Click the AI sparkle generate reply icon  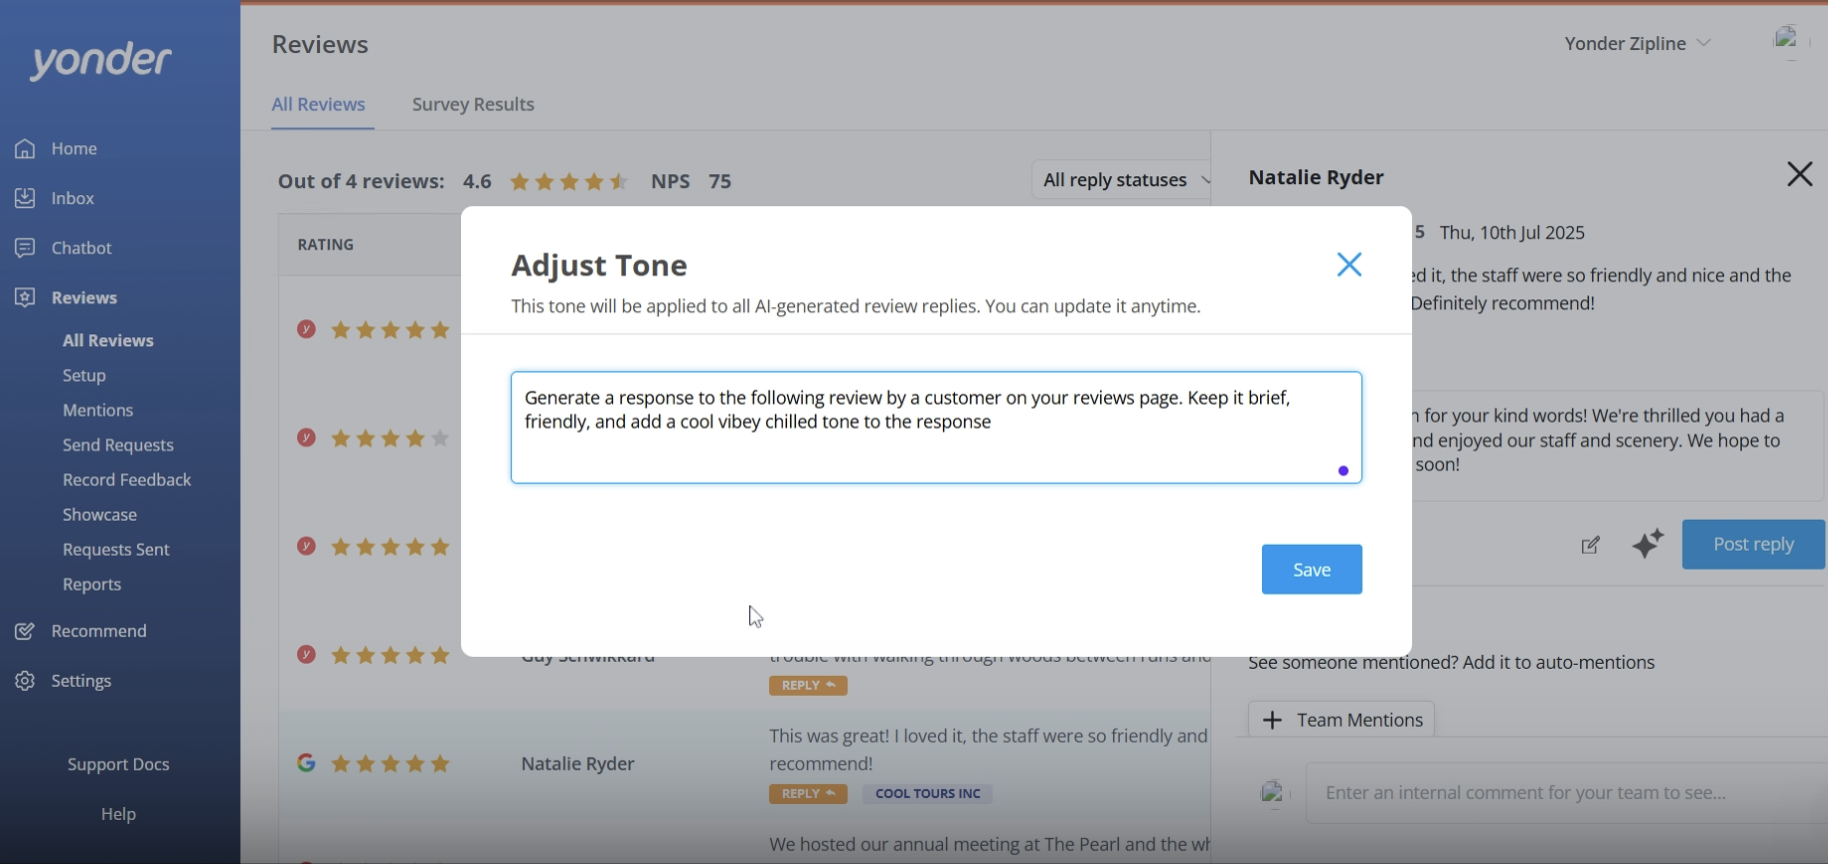1647,544
